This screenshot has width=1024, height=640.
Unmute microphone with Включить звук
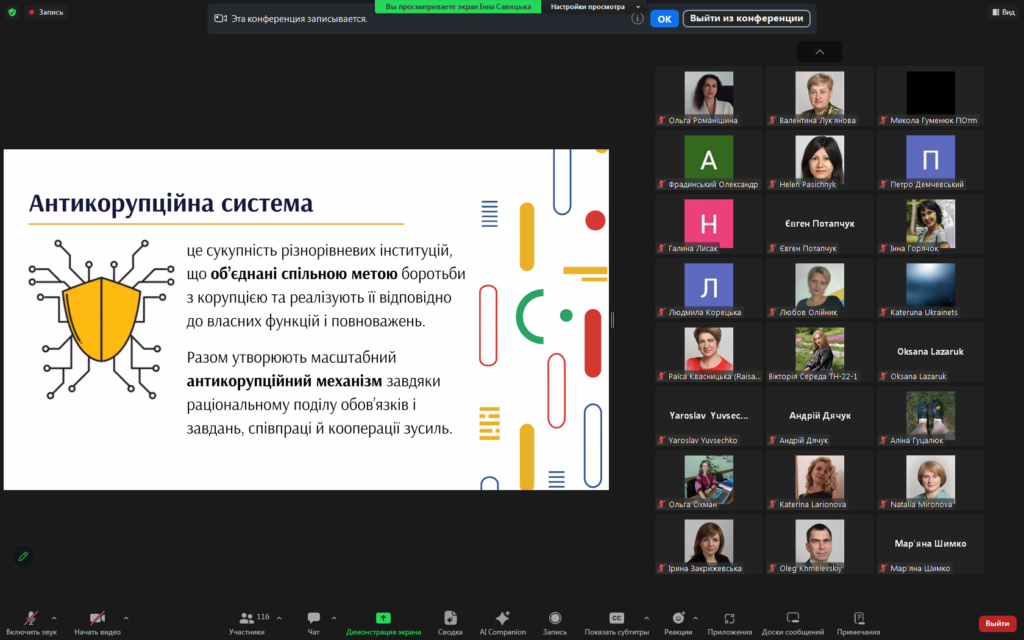[31, 619]
